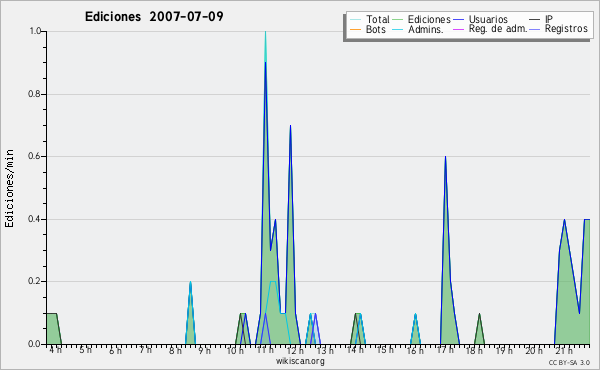Click the '7 h' x-axis label

(145, 350)
